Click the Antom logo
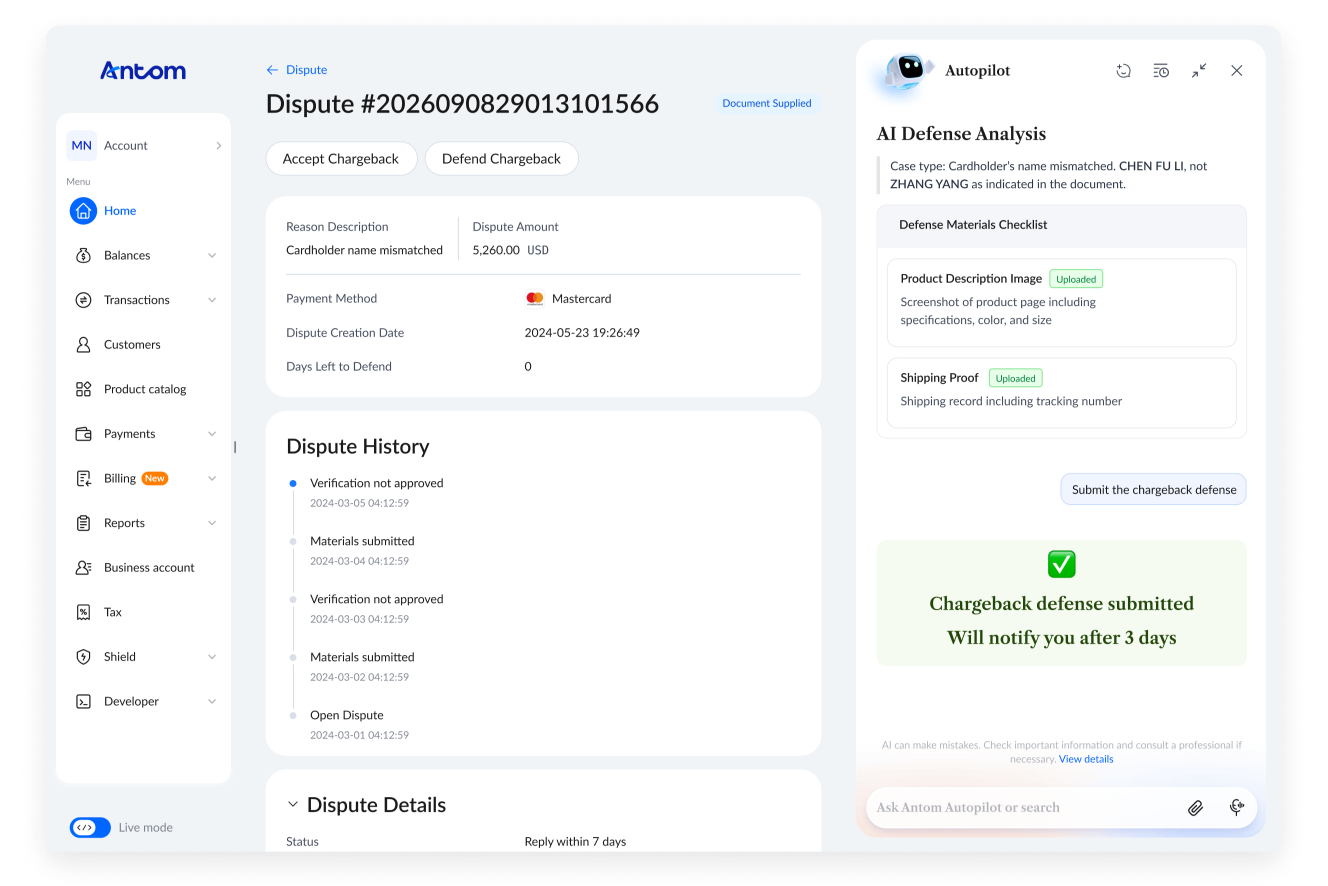Image resolution: width=1328 pixels, height=886 pixels. point(143,70)
